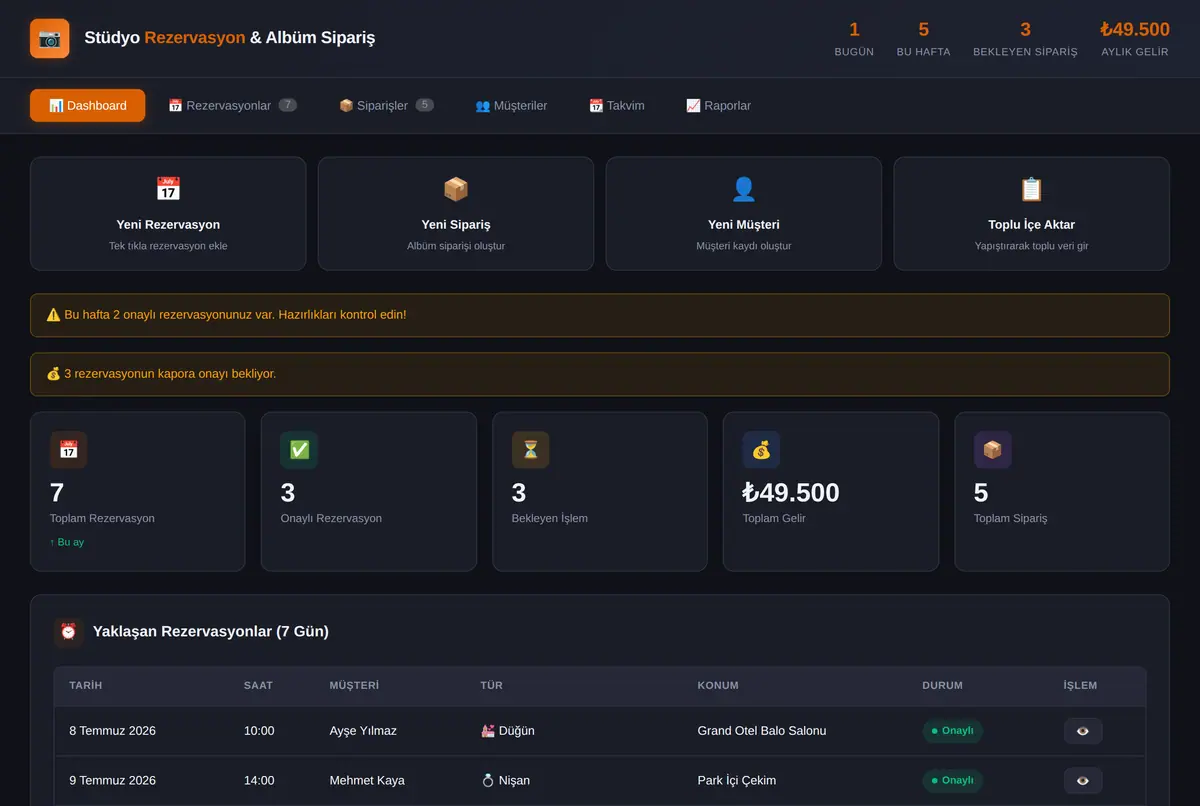Click the calendar icon in Yeni Rezervasyon card
This screenshot has width=1200, height=806.
[168, 189]
